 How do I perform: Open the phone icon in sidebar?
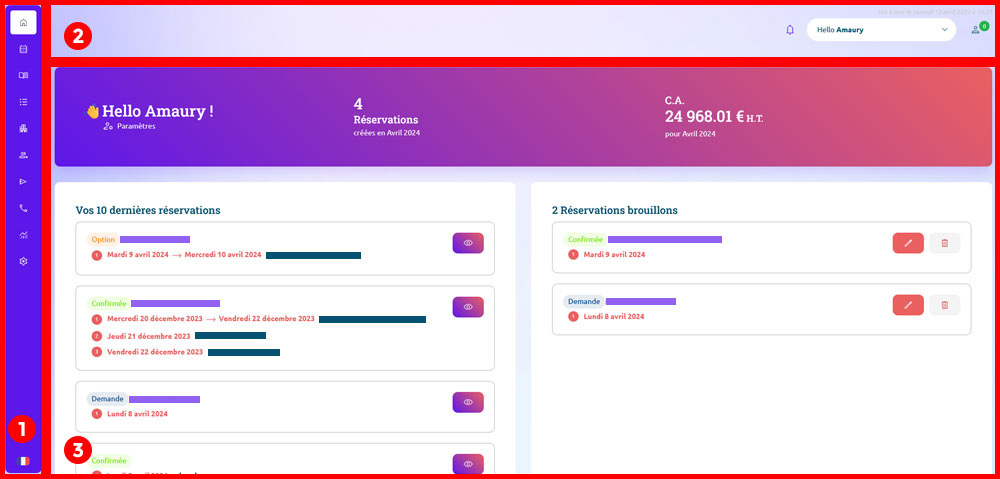click(24, 208)
